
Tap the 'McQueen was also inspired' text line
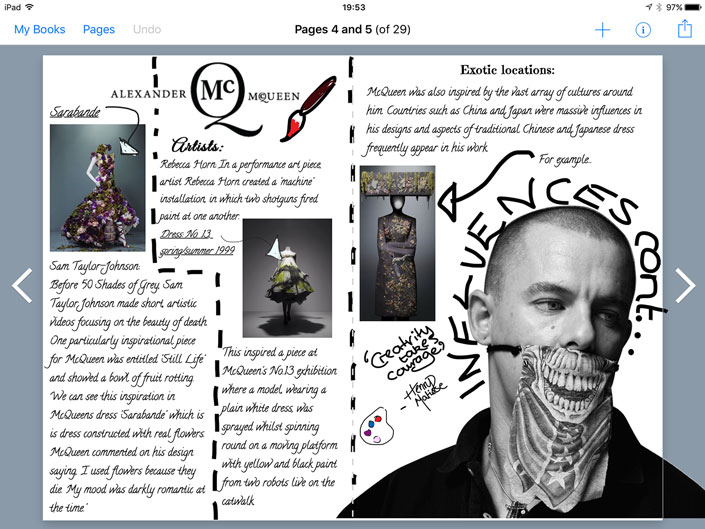point(500,92)
